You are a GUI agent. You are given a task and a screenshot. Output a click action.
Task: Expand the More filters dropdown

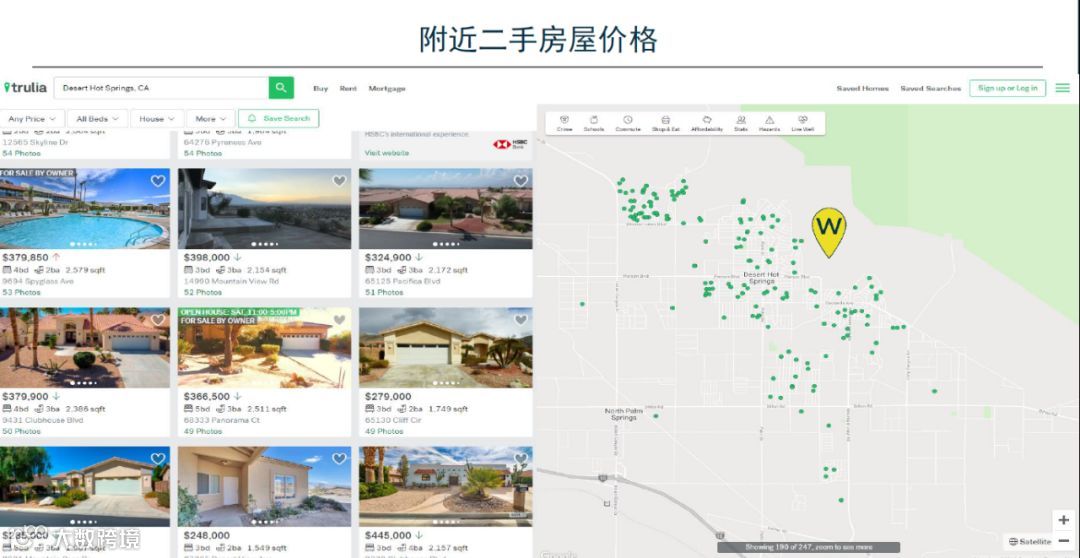(x=210, y=118)
